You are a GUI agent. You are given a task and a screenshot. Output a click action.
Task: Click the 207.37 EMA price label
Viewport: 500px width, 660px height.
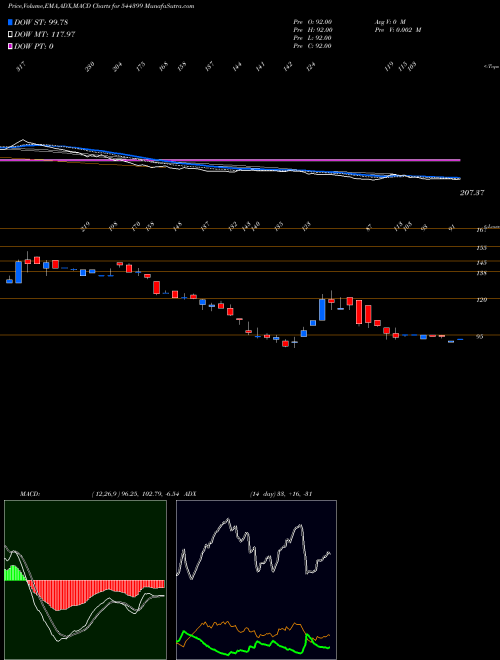point(472,193)
